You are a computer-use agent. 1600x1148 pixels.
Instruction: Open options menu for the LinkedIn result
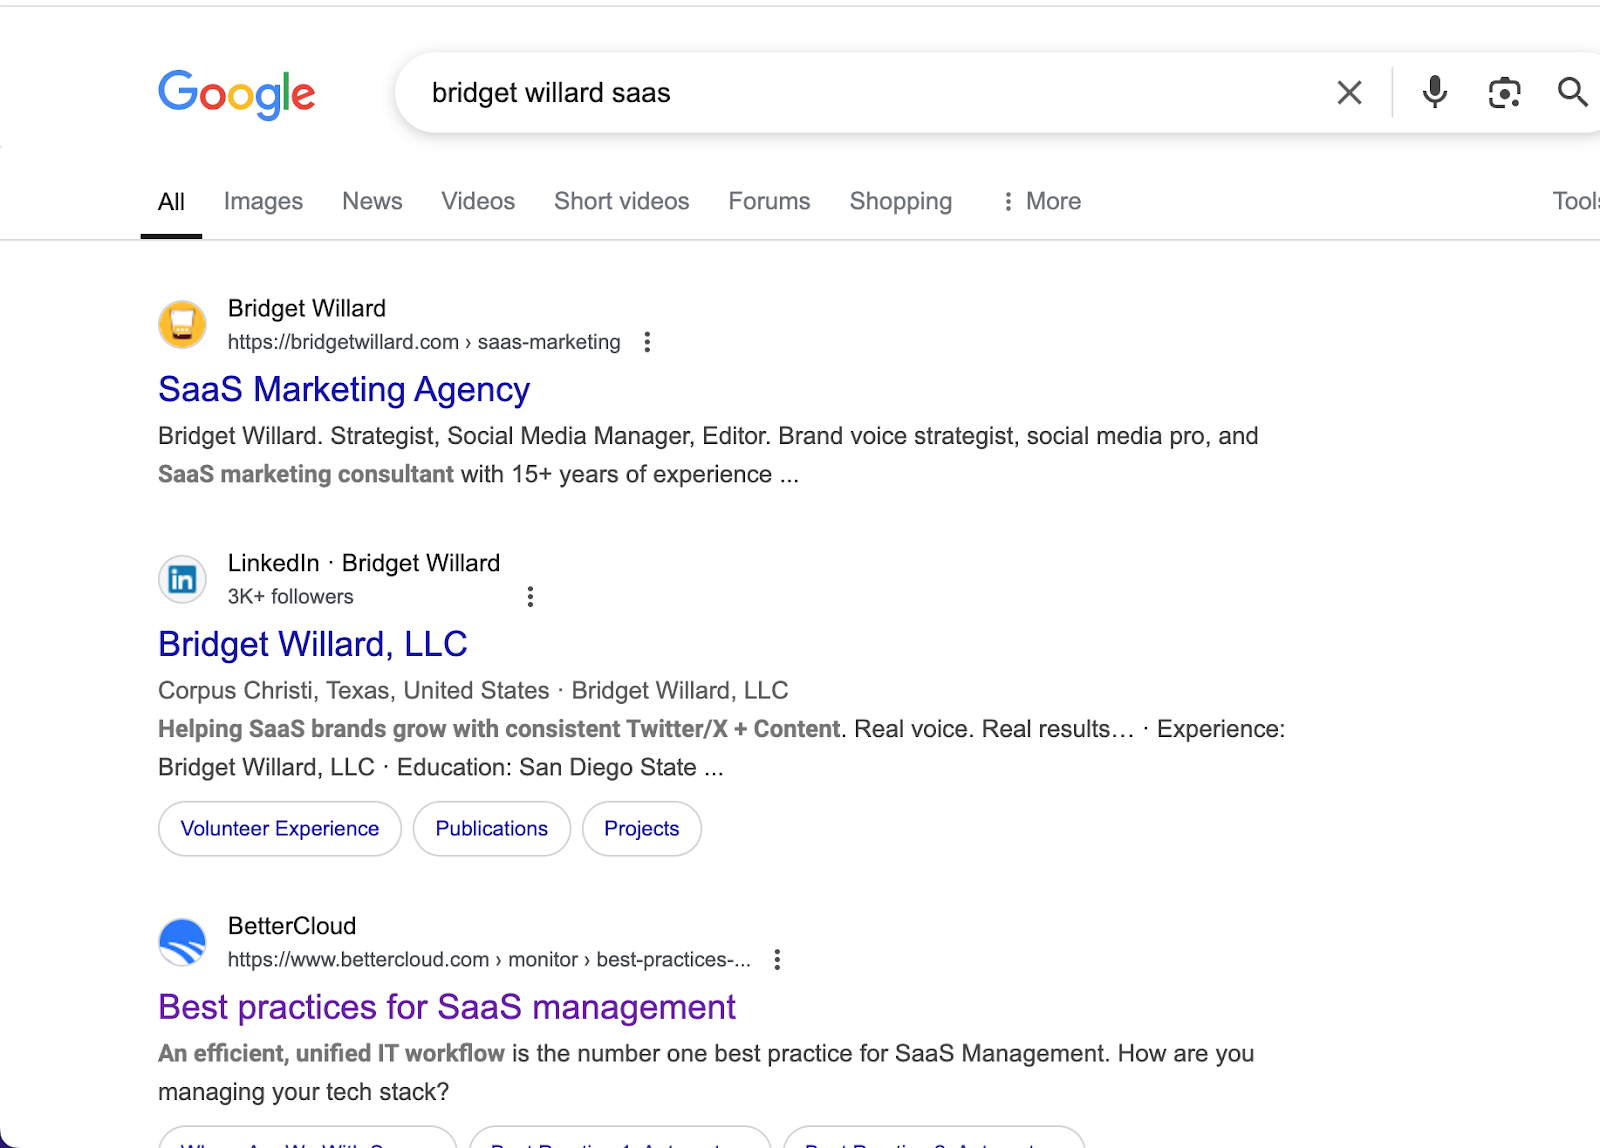(530, 597)
